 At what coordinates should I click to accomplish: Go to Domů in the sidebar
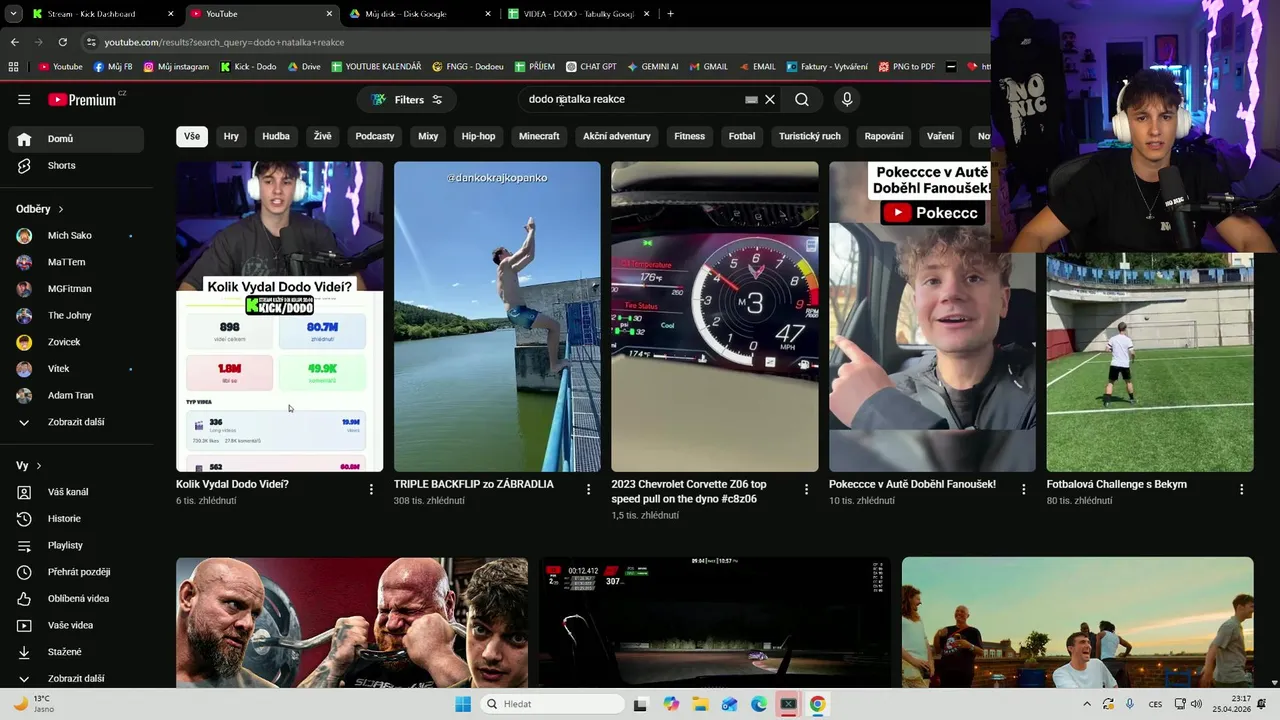(x=76, y=139)
